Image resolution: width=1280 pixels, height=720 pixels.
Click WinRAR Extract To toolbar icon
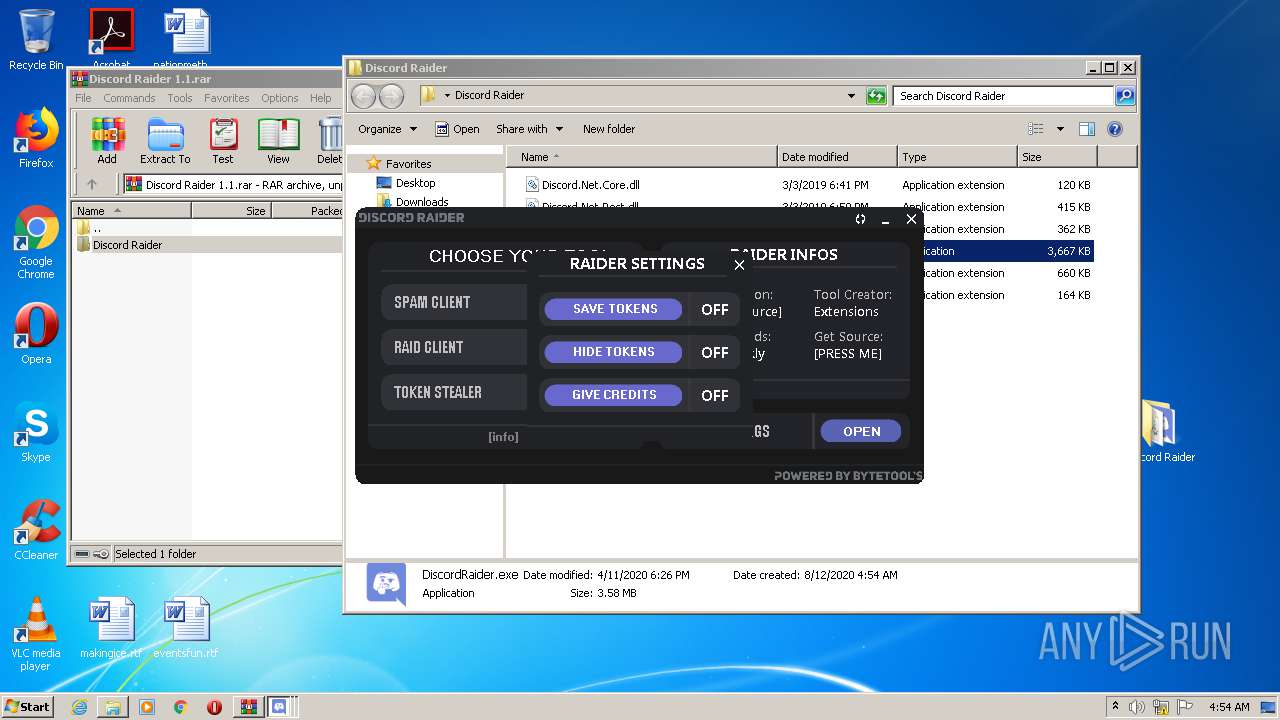pyautogui.click(x=165, y=141)
